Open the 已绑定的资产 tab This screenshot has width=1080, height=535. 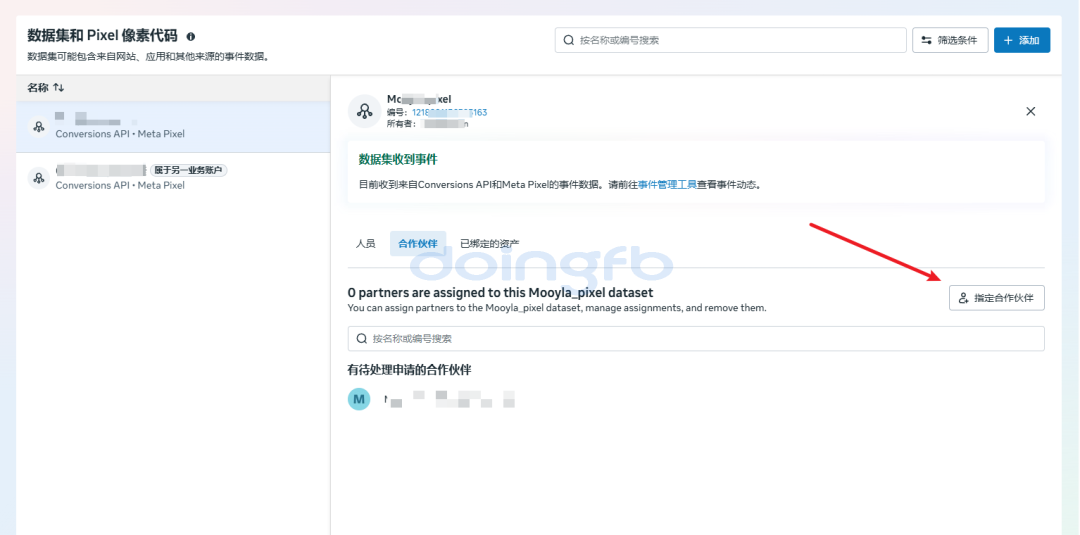(489, 243)
